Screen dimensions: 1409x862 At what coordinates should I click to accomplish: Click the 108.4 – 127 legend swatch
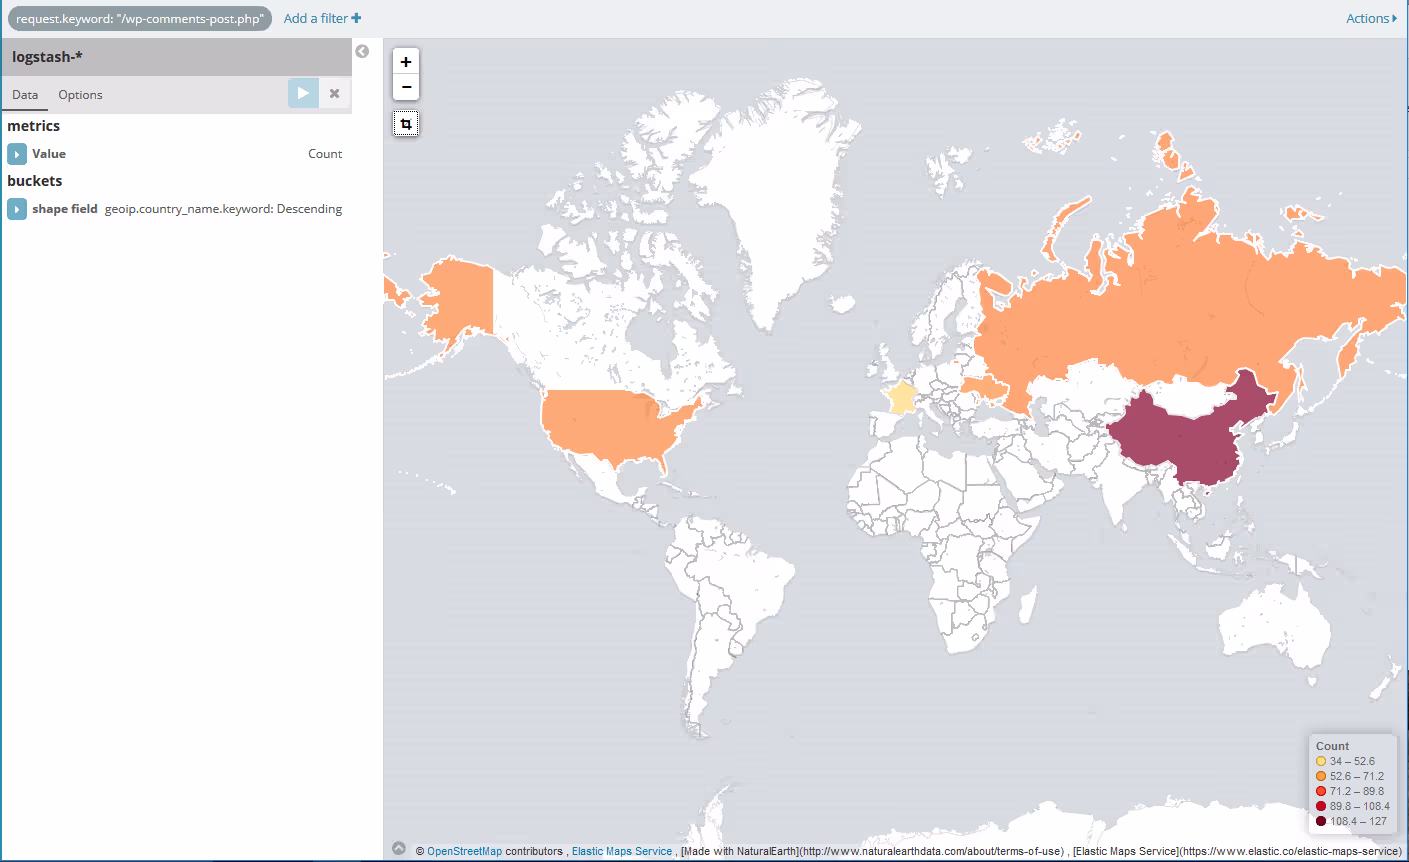[x=1321, y=821]
